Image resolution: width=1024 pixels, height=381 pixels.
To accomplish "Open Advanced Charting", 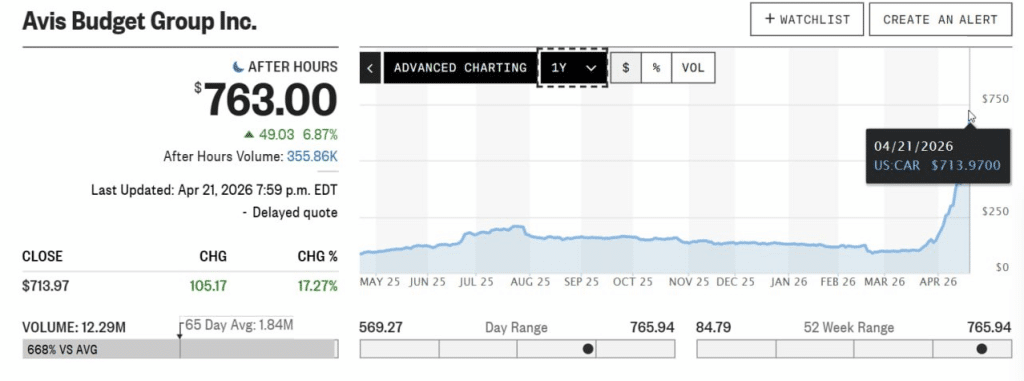I will pos(460,67).
